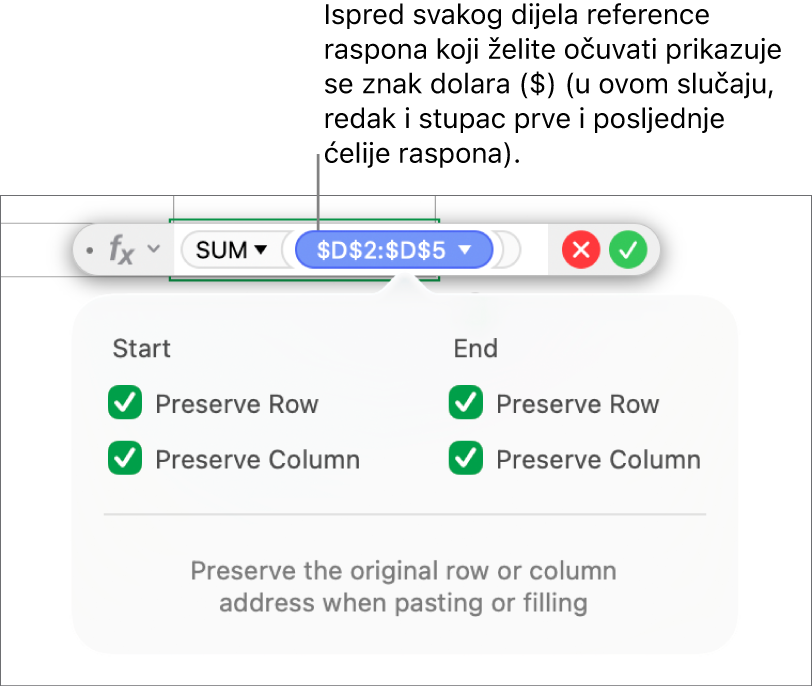Viewport: 812px width, 686px height.
Task: Toggle Preserve Column under Start
Action: tap(124, 459)
